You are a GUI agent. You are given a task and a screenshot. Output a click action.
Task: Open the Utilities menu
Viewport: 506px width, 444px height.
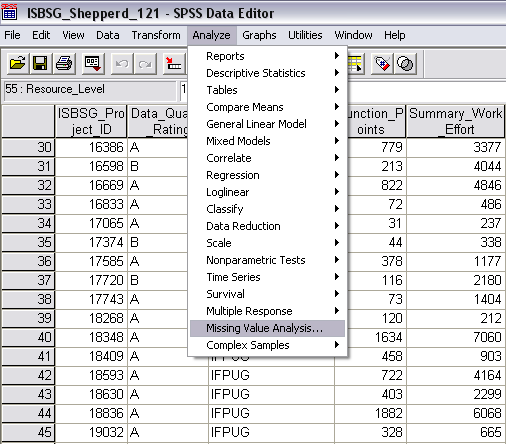[305, 35]
